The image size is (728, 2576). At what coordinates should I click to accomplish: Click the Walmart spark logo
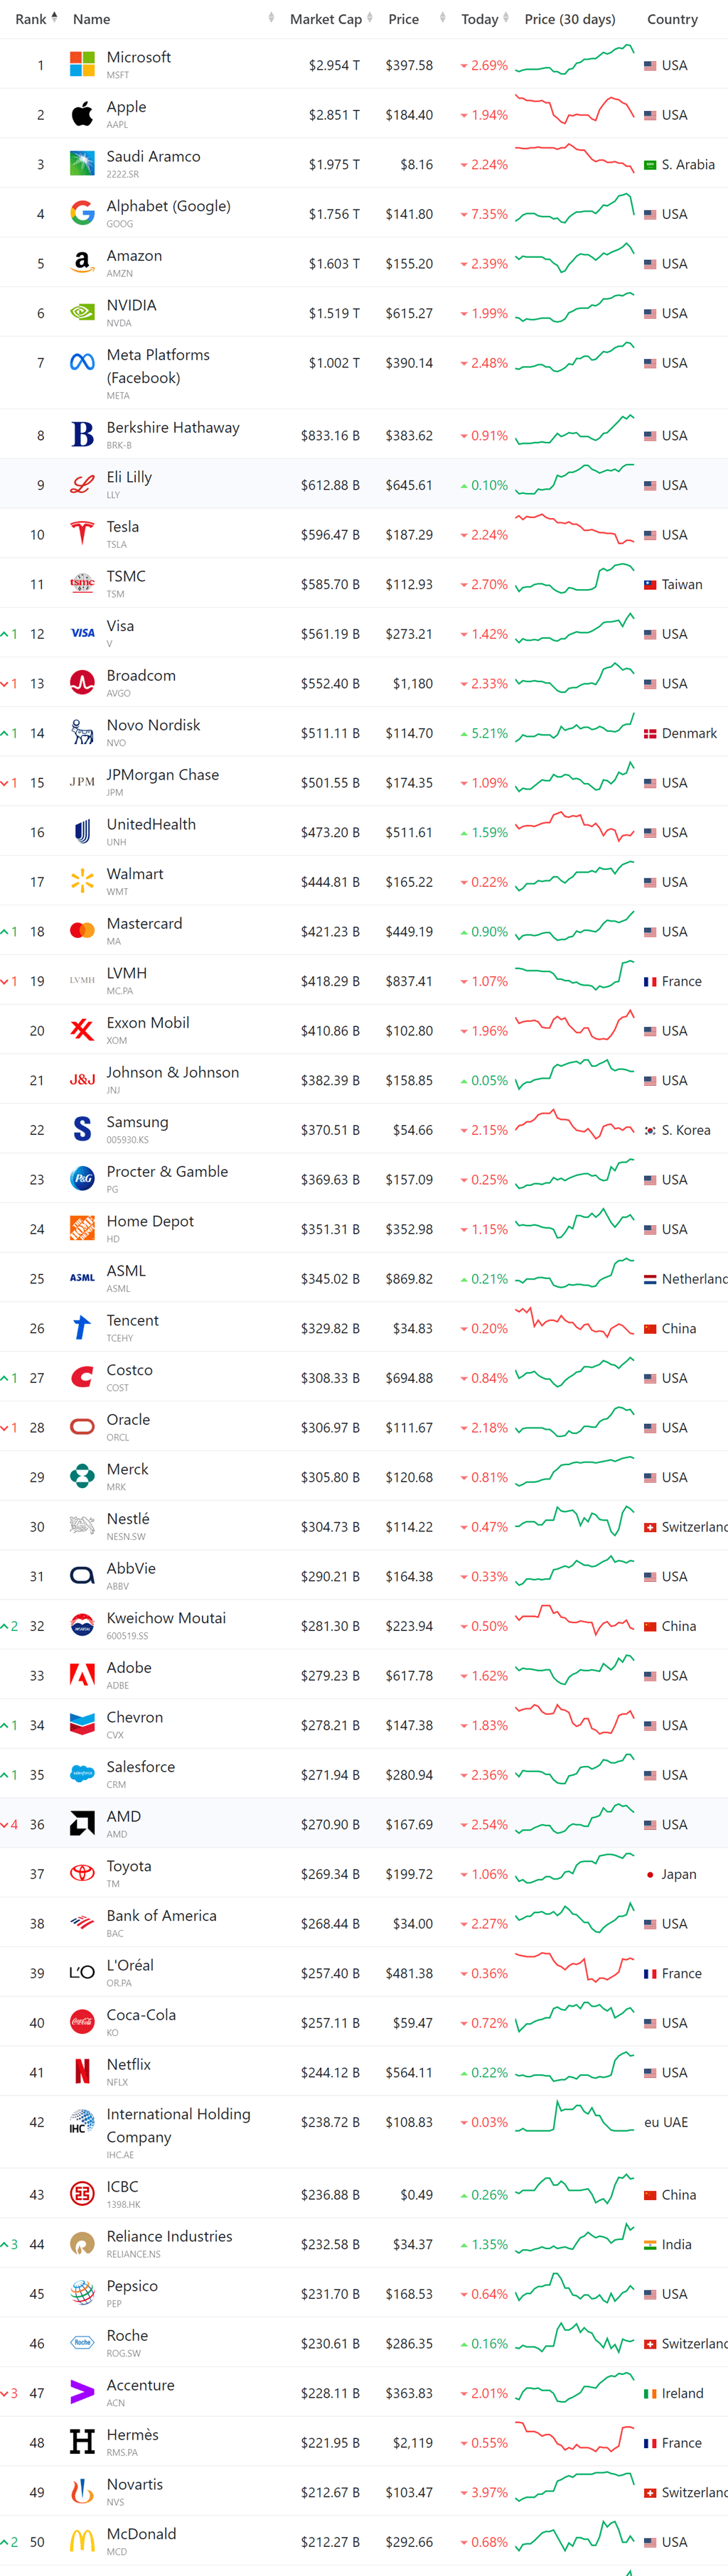tap(82, 881)
